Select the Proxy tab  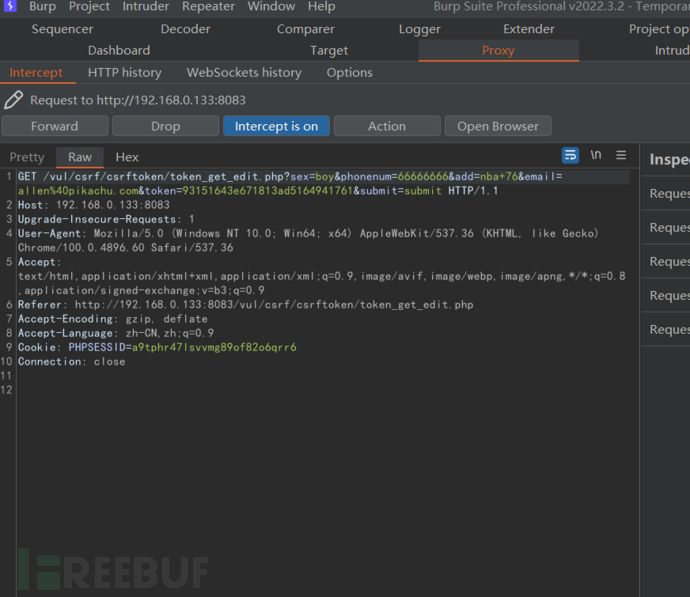[x=498, y=50]
